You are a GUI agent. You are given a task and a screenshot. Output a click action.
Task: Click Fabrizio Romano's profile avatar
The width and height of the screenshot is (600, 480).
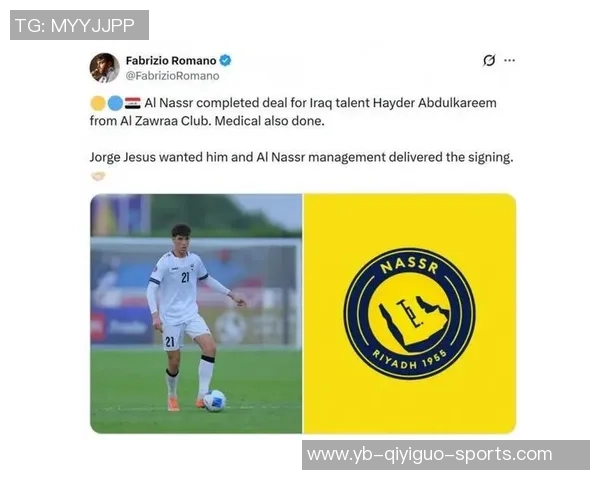pos(104,68)
